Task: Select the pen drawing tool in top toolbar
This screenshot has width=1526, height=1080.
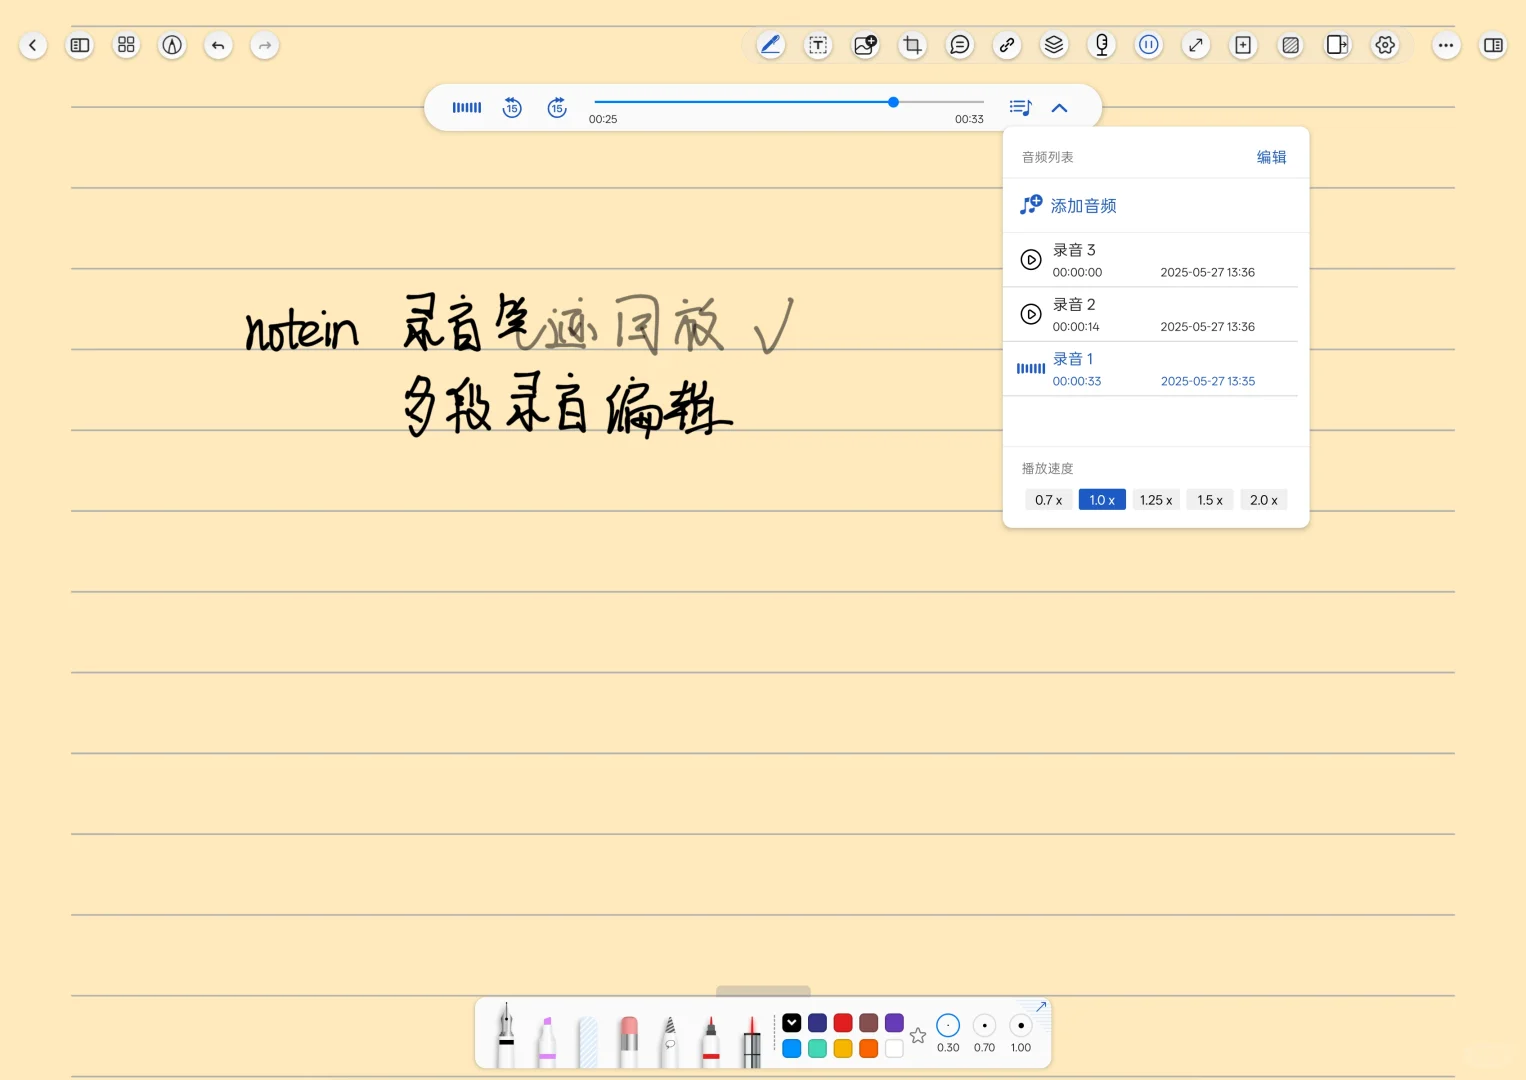Action: 771,45
